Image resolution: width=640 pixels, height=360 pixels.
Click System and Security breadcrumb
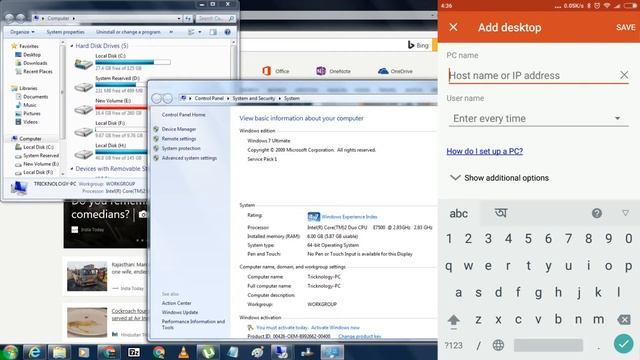coord(253,98)
